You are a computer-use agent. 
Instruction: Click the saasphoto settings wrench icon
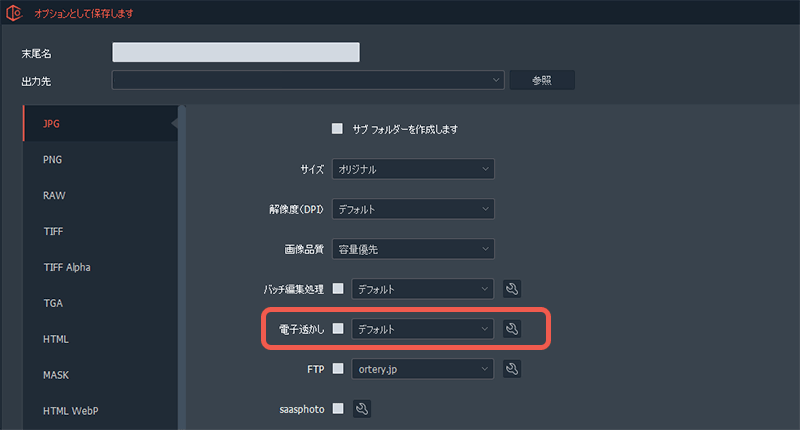pyautogui.click(x=361, y=408)
